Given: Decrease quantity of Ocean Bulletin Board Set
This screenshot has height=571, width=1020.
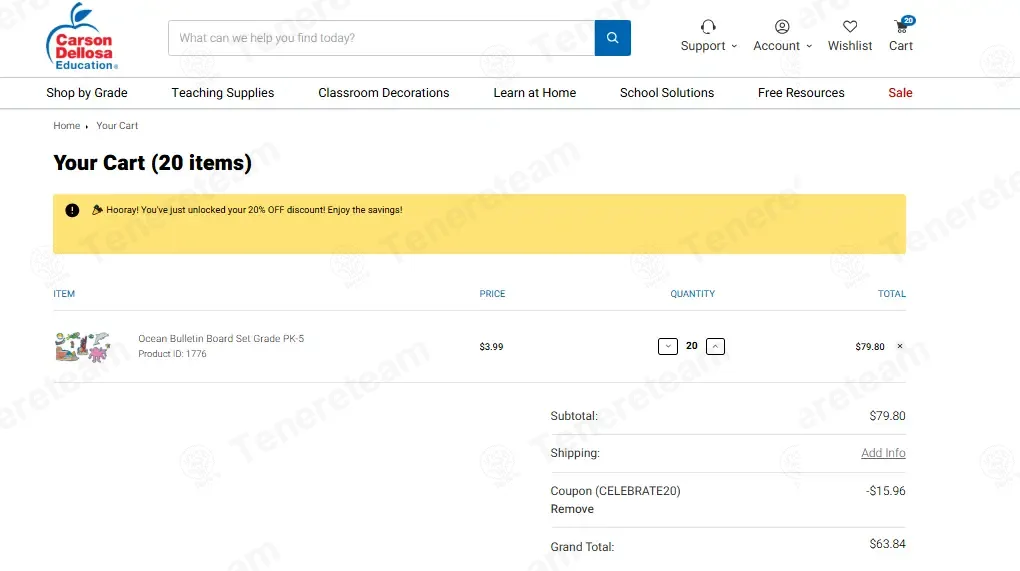Looking at the screenshot, I should (x=667, y=347).
